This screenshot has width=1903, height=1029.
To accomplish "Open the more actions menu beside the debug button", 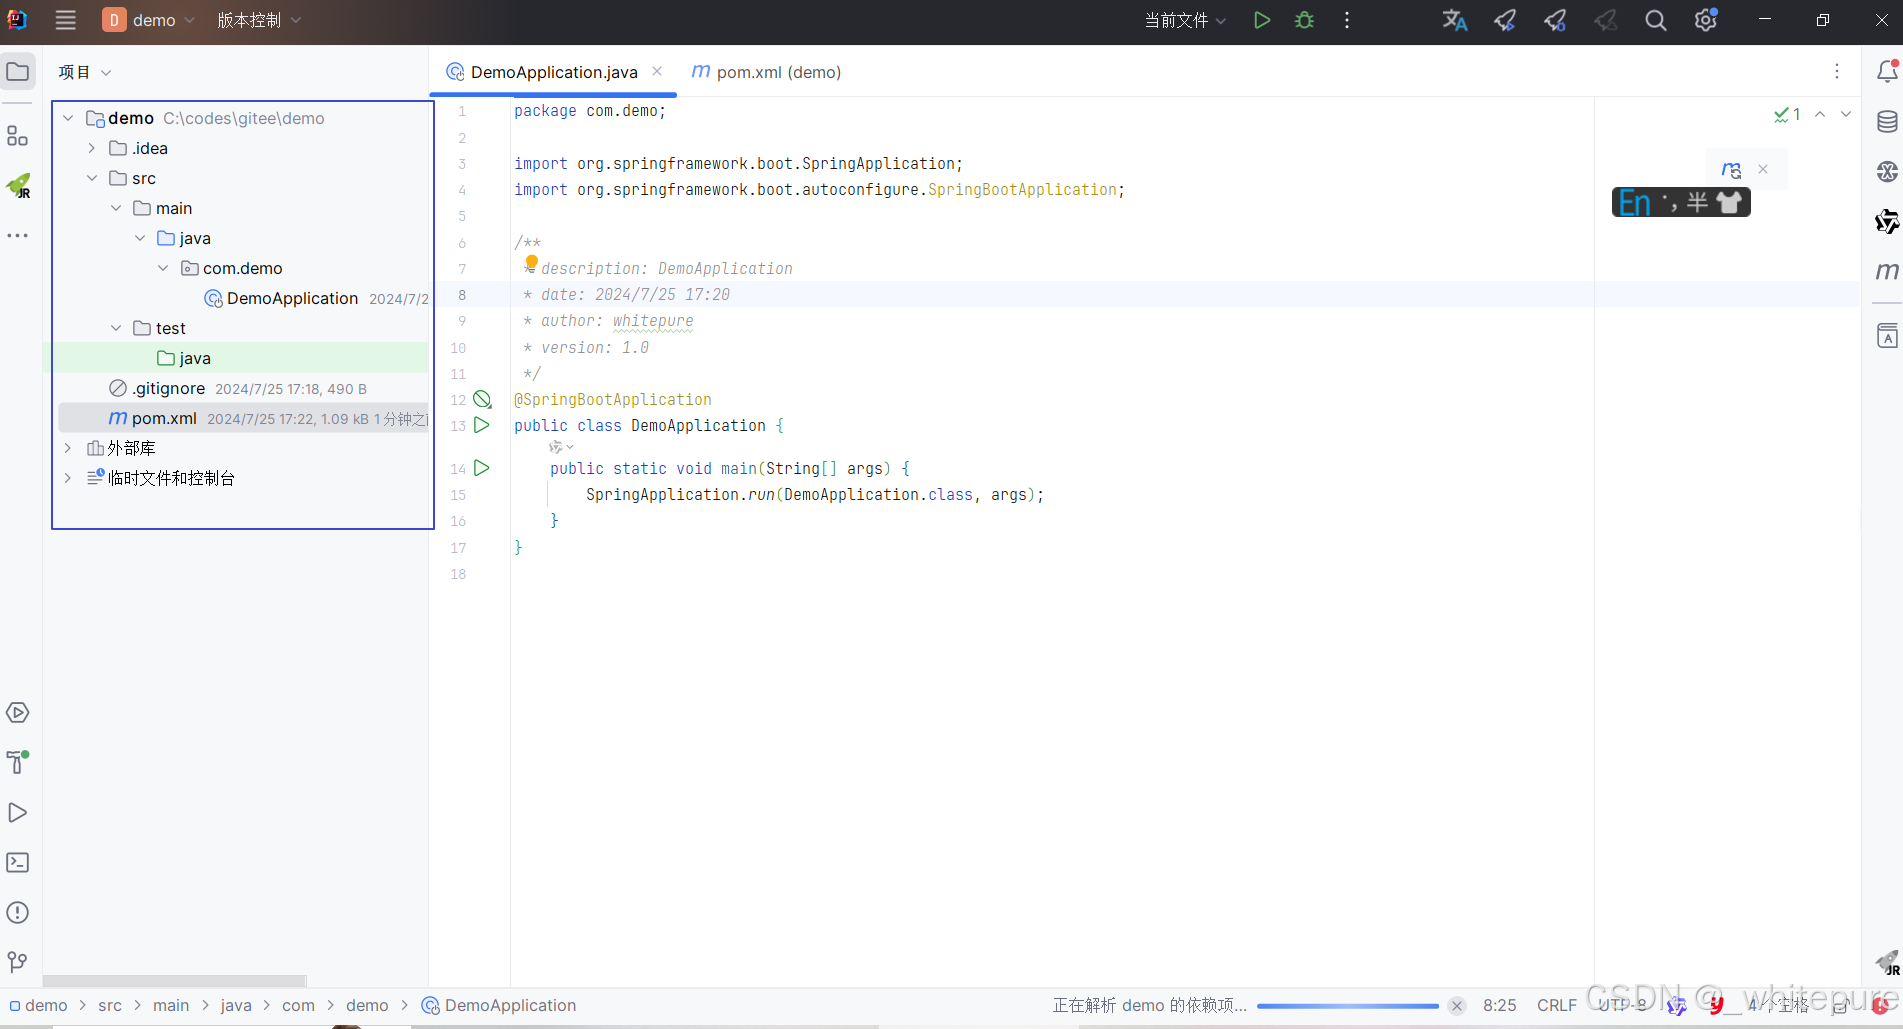I will coord(1347,20).
